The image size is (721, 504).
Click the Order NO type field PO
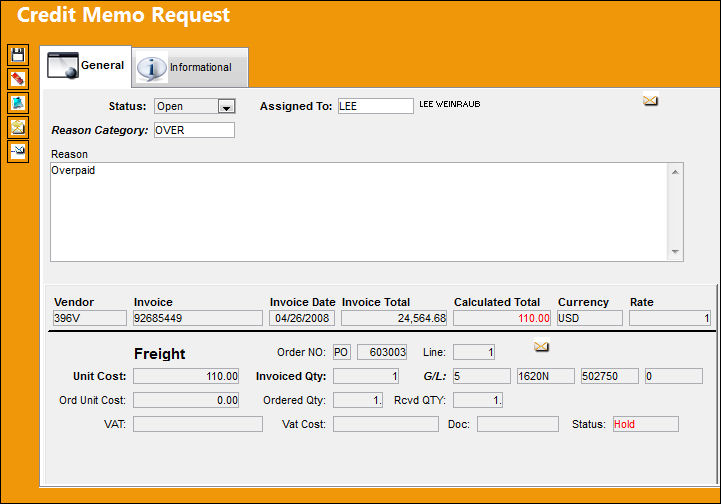[x=342, y=352]
